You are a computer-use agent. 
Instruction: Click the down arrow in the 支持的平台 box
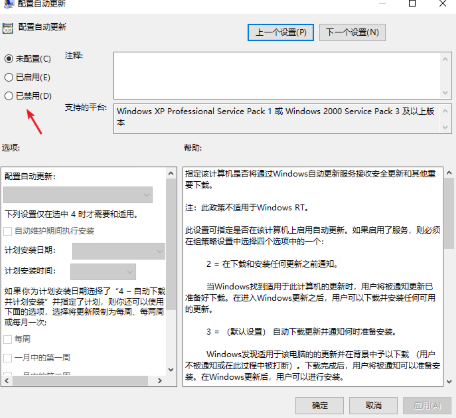pyautogui.click(x=445, y=127)
